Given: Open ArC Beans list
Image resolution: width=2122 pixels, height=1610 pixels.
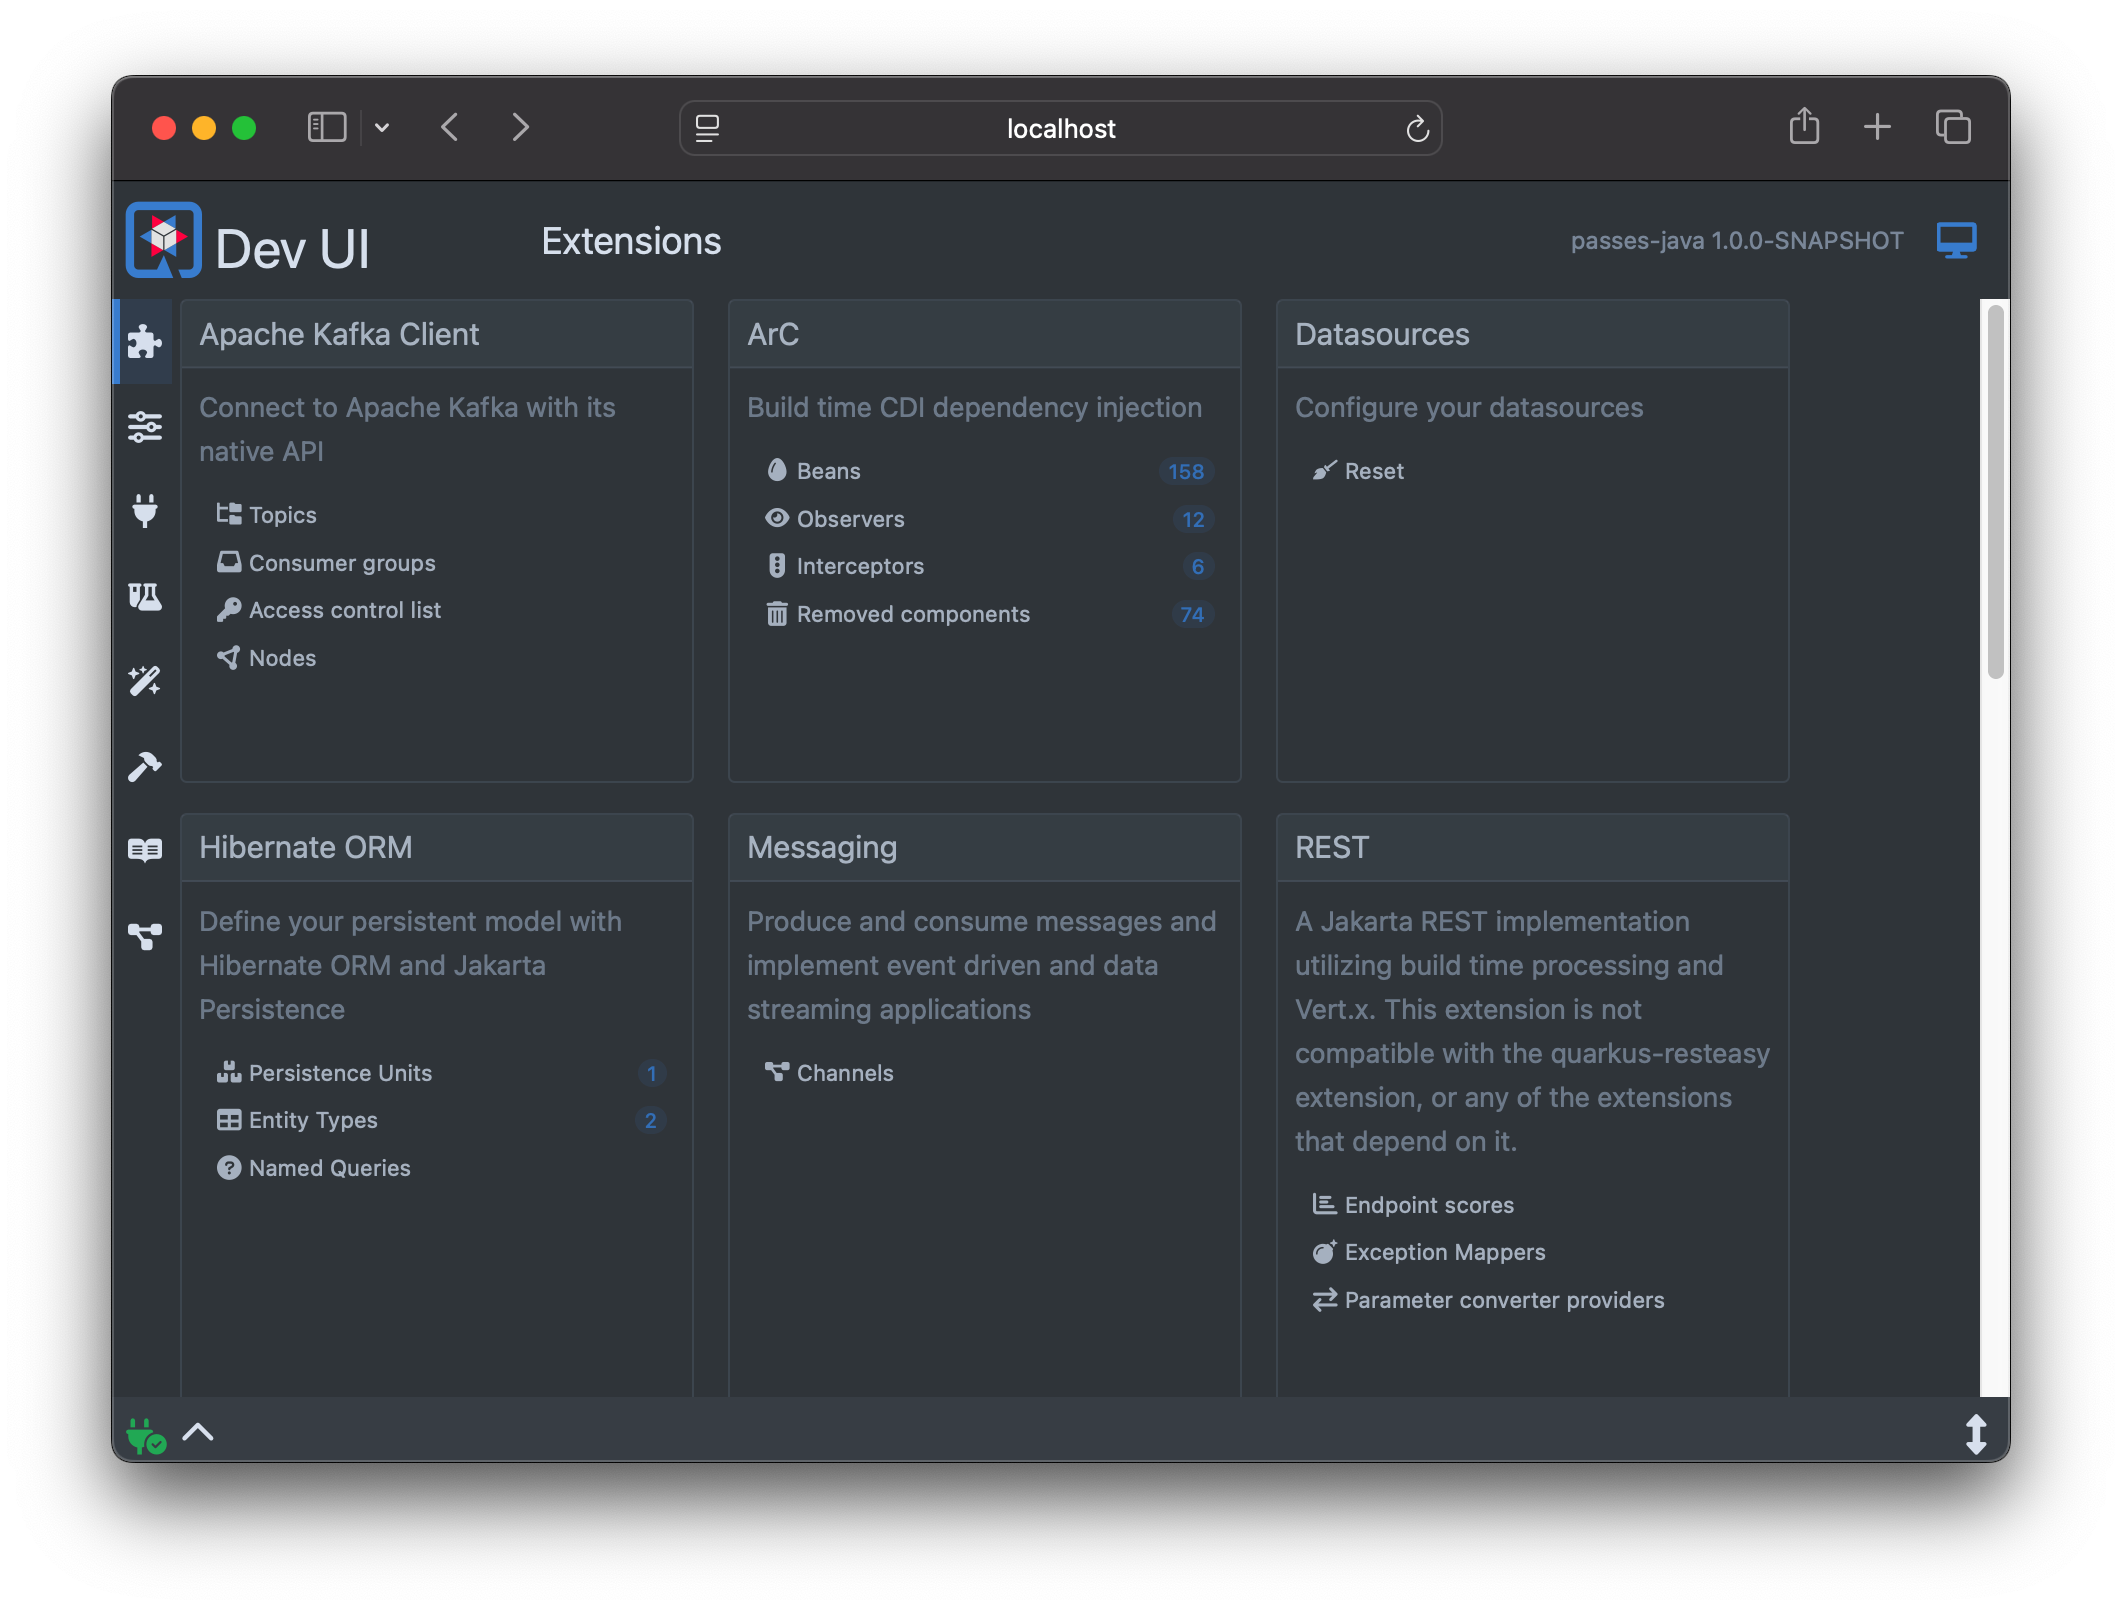Looking at the screenshot, I should [828, 471].
